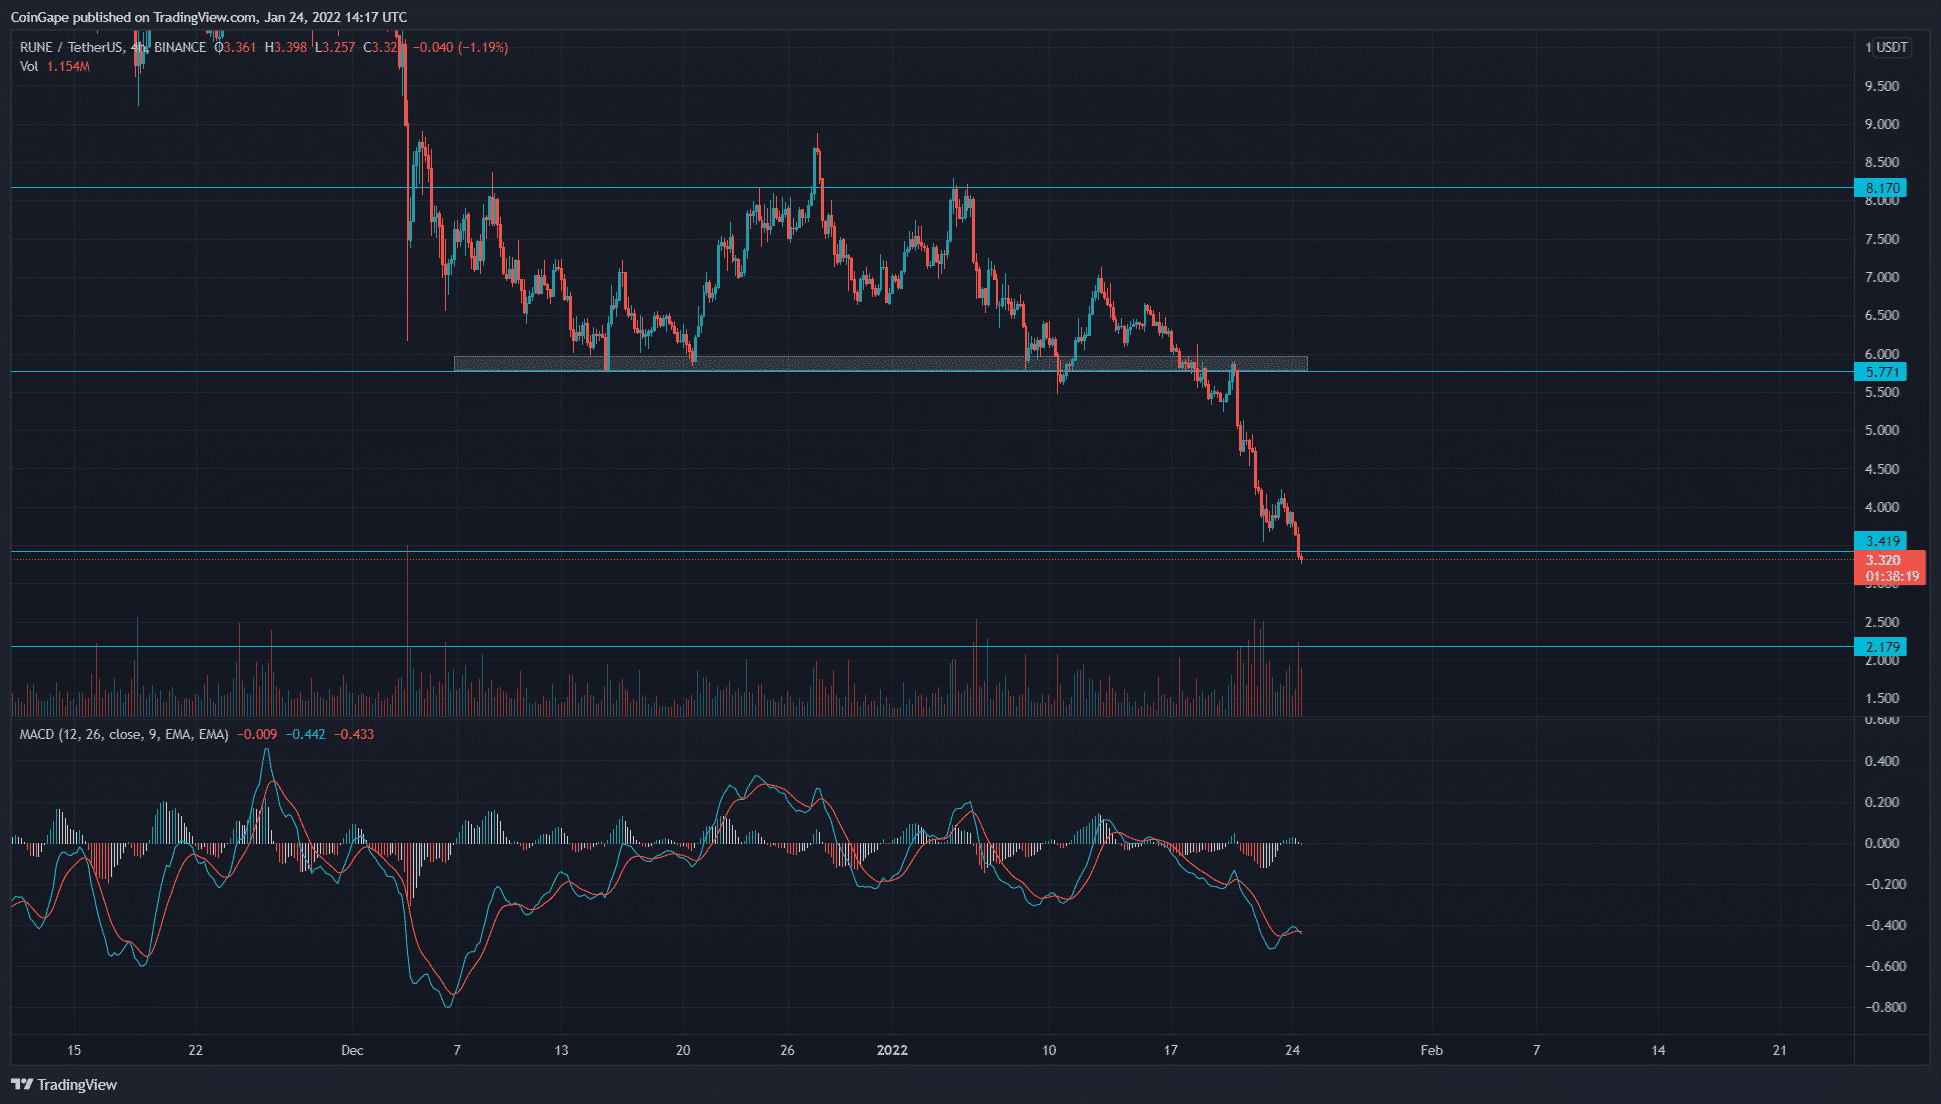Click the RUNE / TetherUS symbol title

coord(70,47)
